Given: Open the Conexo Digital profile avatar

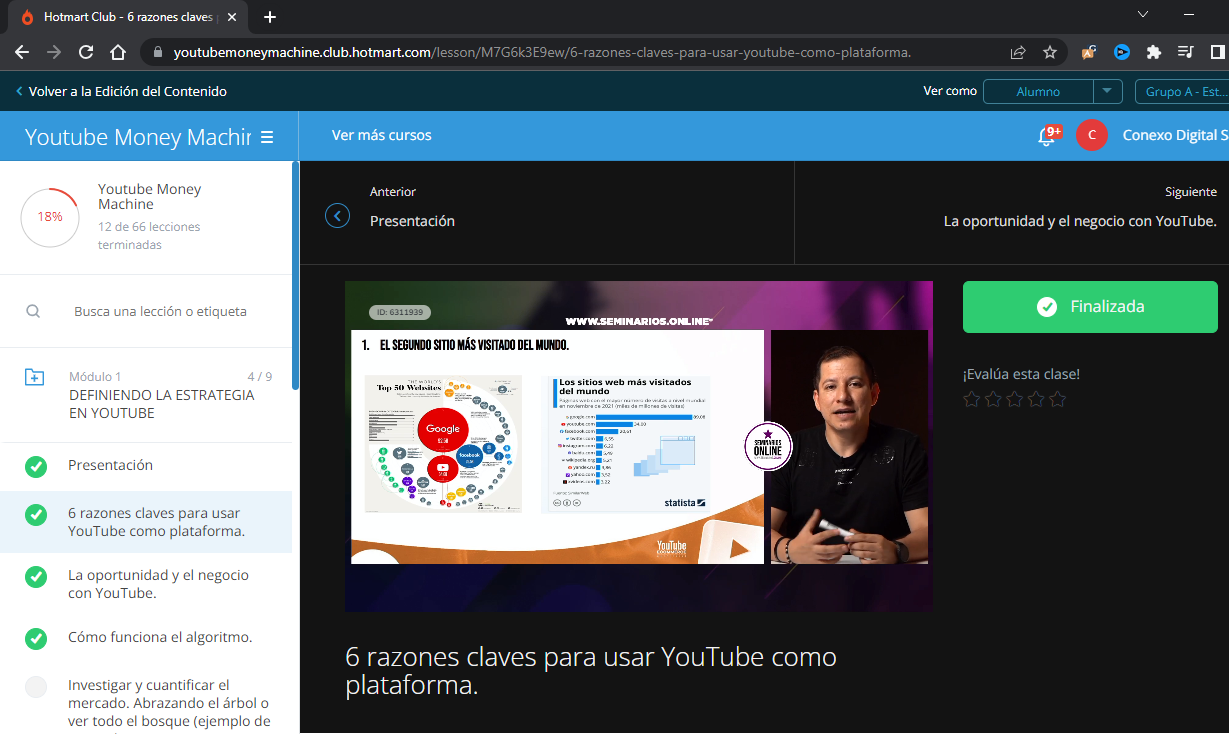Looking at the screenshot, I should click(1092, 135).
